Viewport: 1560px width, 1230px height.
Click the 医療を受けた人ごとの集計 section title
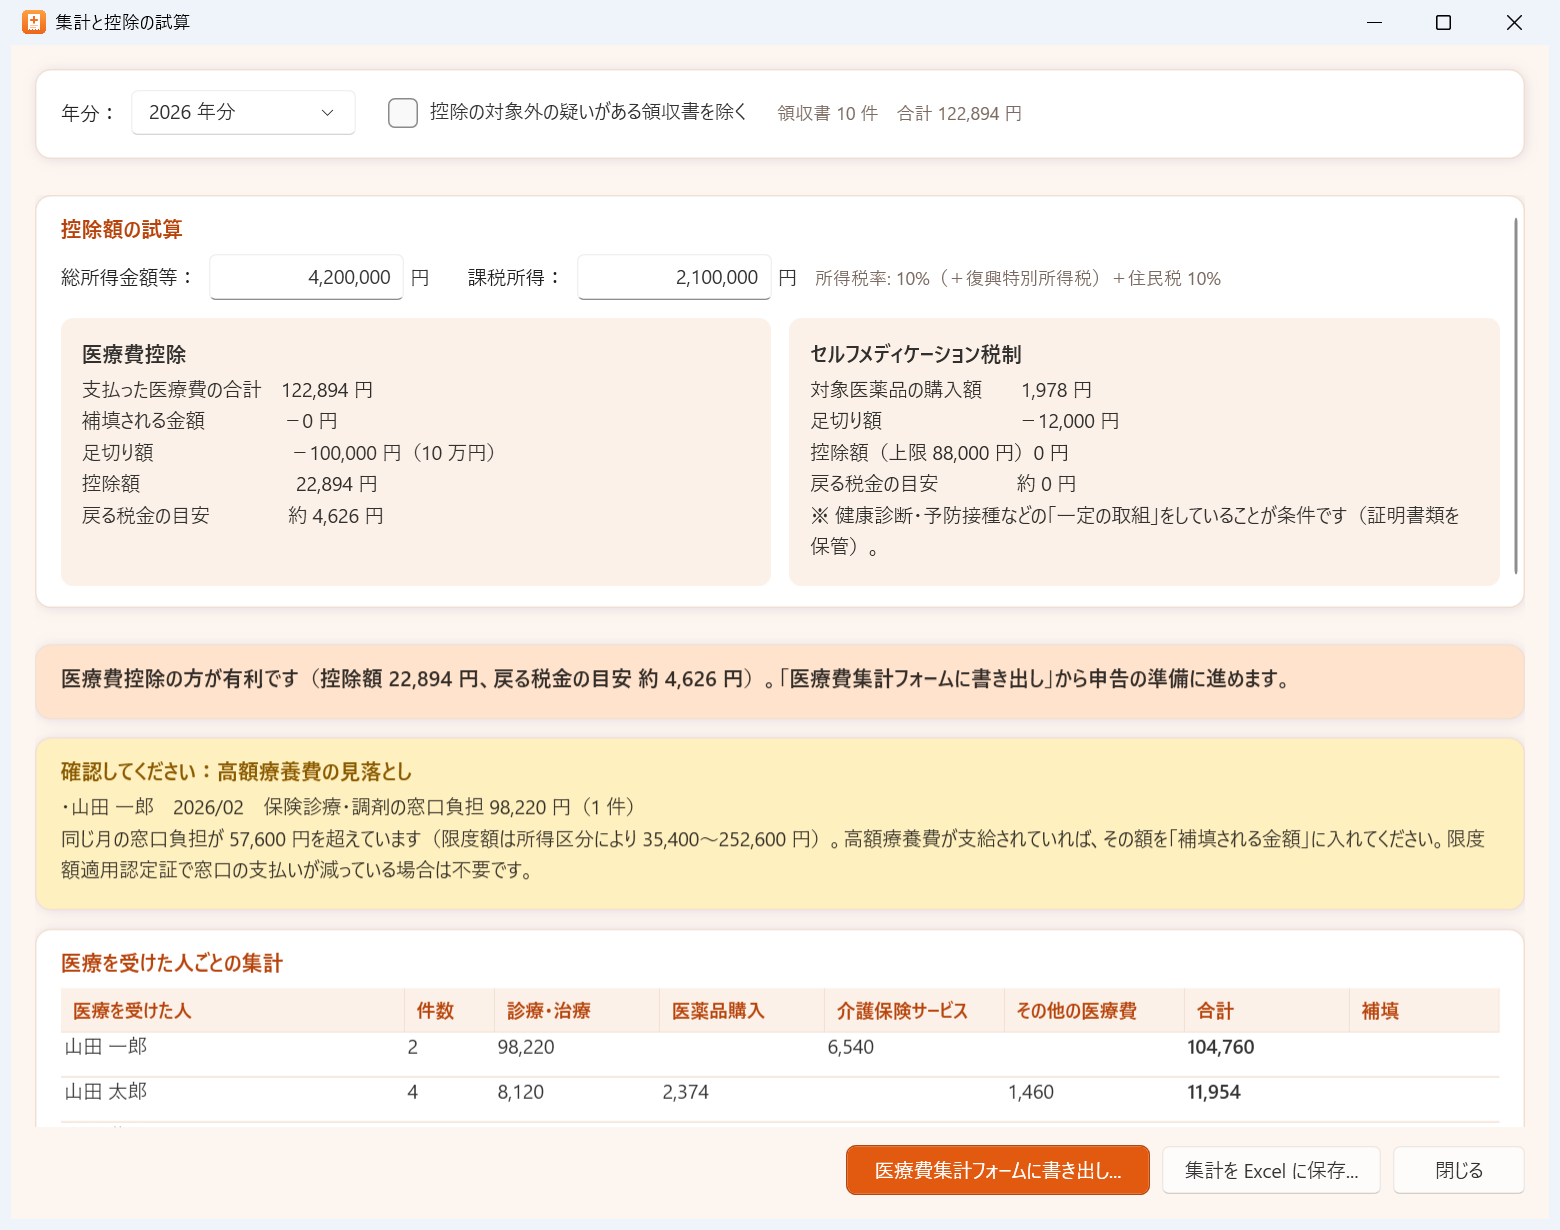[172, 963]
